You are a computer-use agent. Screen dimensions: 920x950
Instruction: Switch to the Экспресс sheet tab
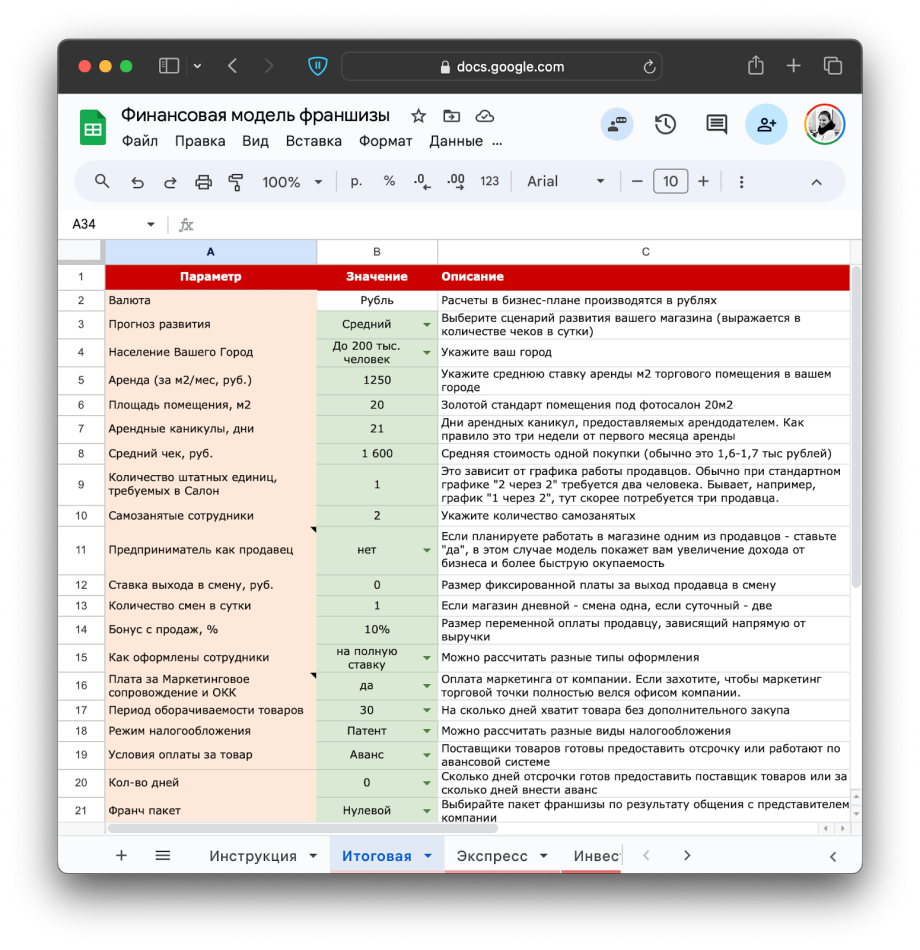click(492, 855)
